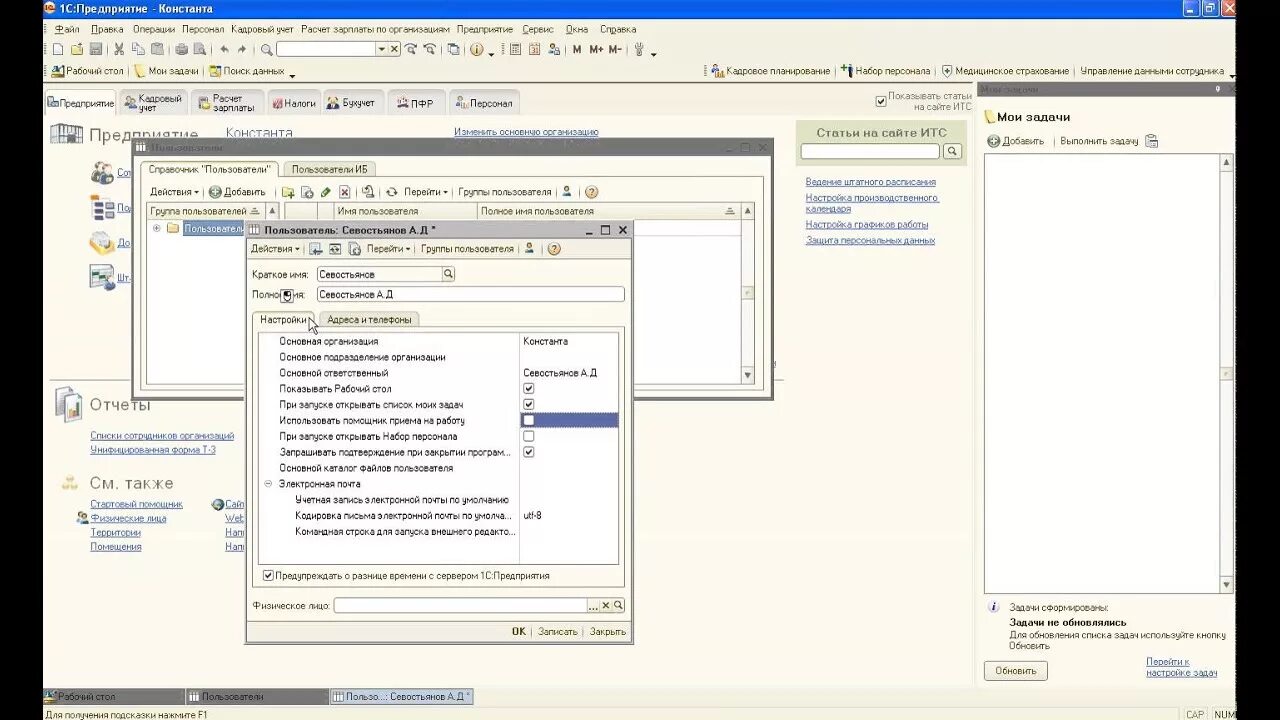Screen dimensions: 1280x720
Task: Switch to Адреса и телефоны tab
Action: [369, 319]
